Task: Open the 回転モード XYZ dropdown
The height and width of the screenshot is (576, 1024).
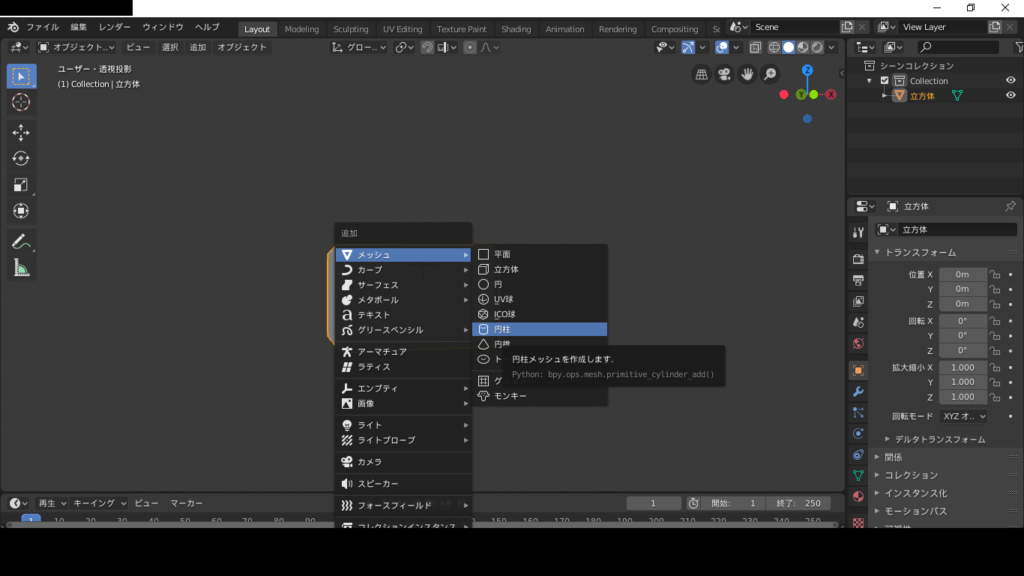Action: click(x=963, y=416)
